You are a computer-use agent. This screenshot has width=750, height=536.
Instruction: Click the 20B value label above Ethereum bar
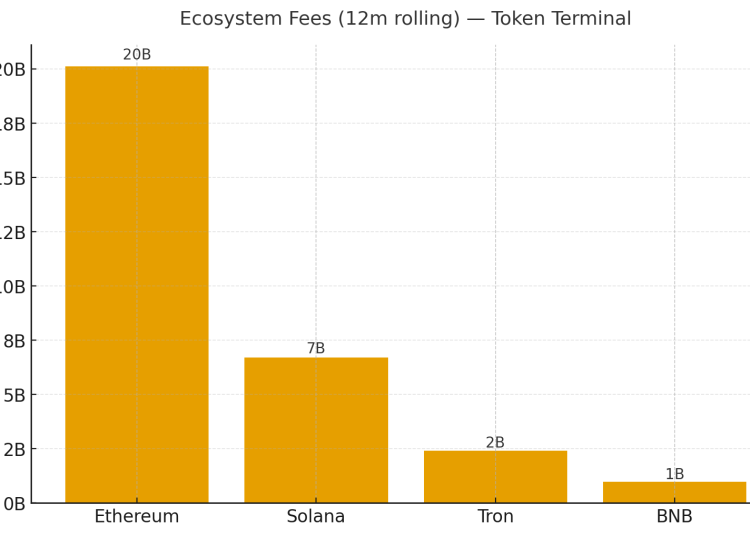tap(137, 55)
